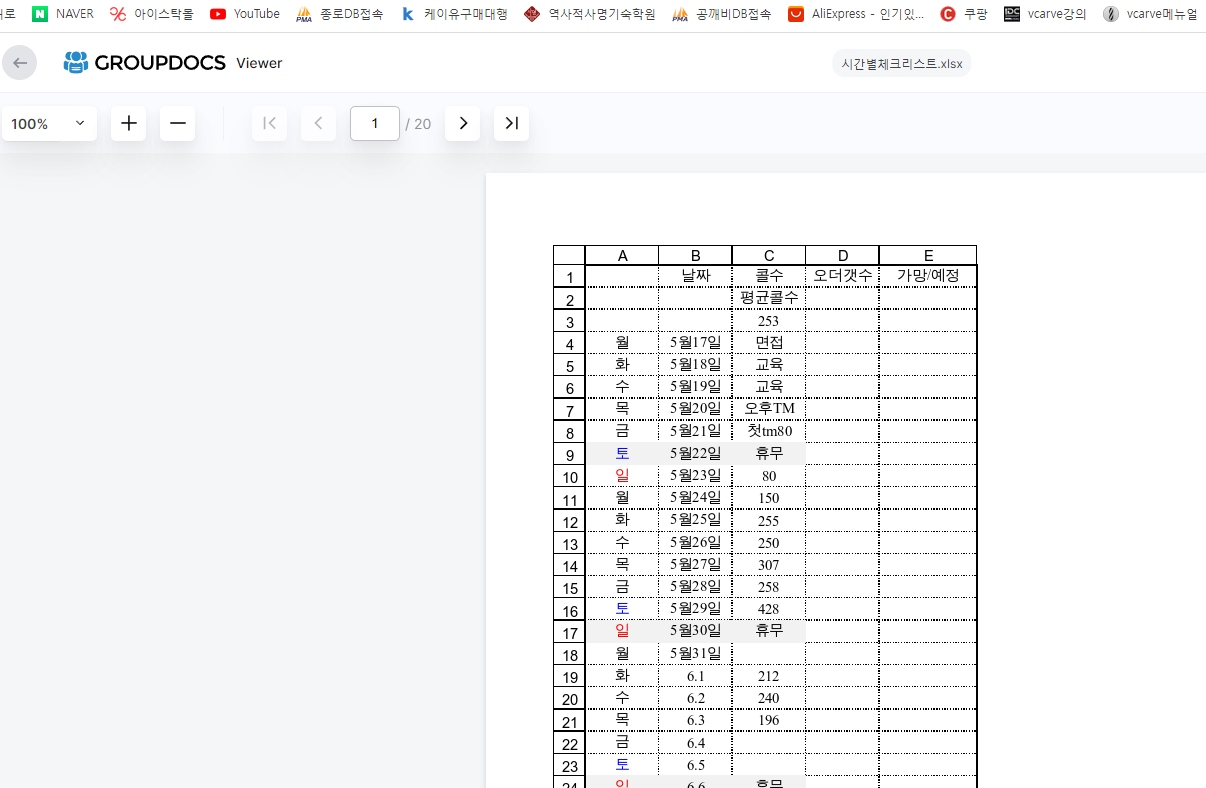Screen dimensions: 1206x788
Task: Open NAVER bookmark icon
Action: 40,14
